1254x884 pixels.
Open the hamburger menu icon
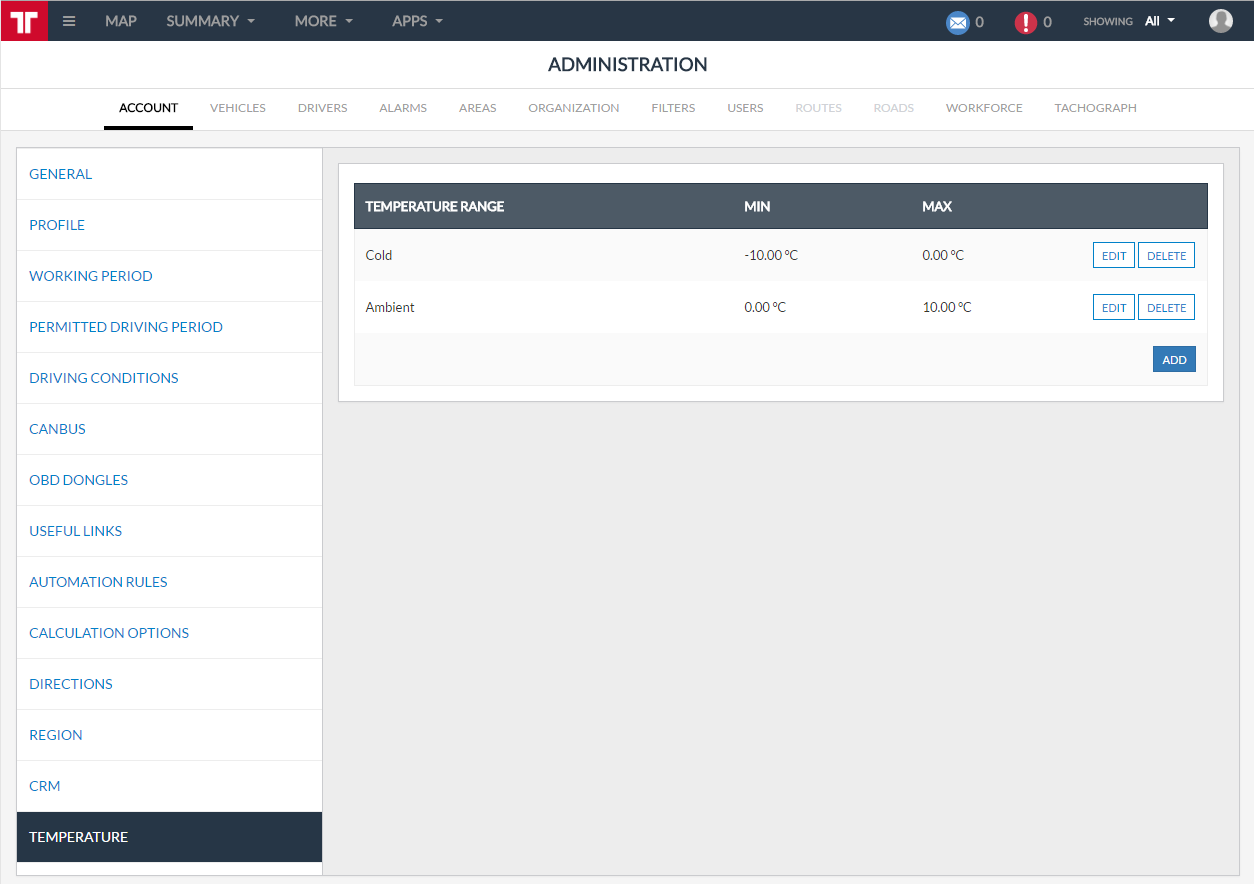pyautogui.click(x=69, y=21)
